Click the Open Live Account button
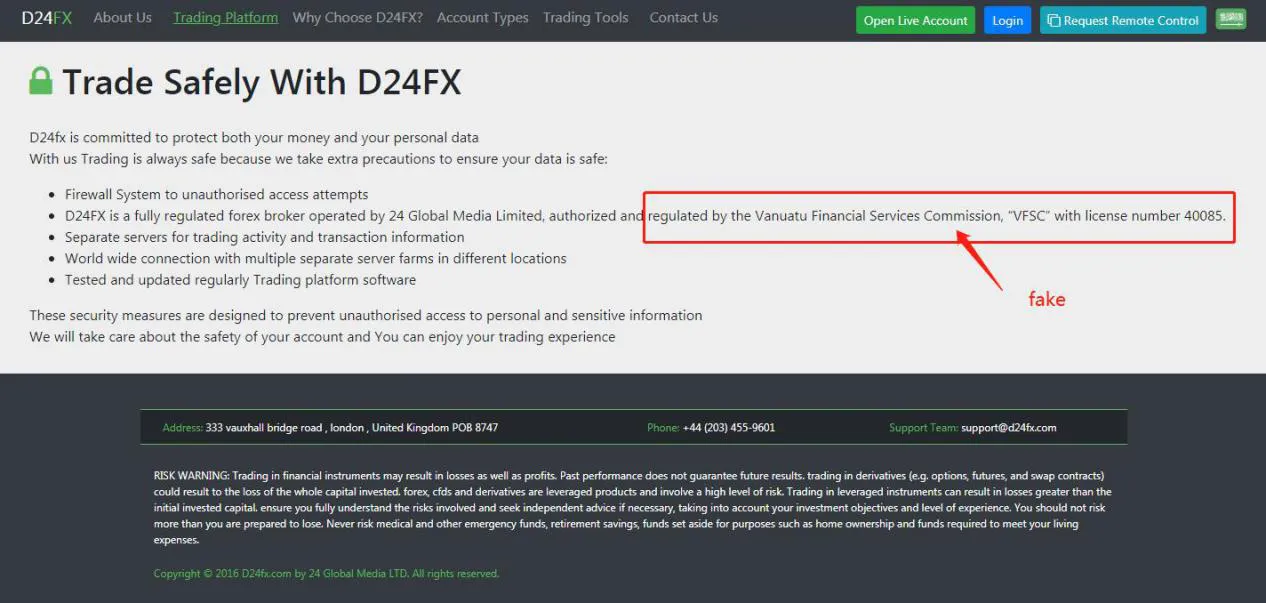The width and height of the screenshot is (1266, 603). (915, 20)
